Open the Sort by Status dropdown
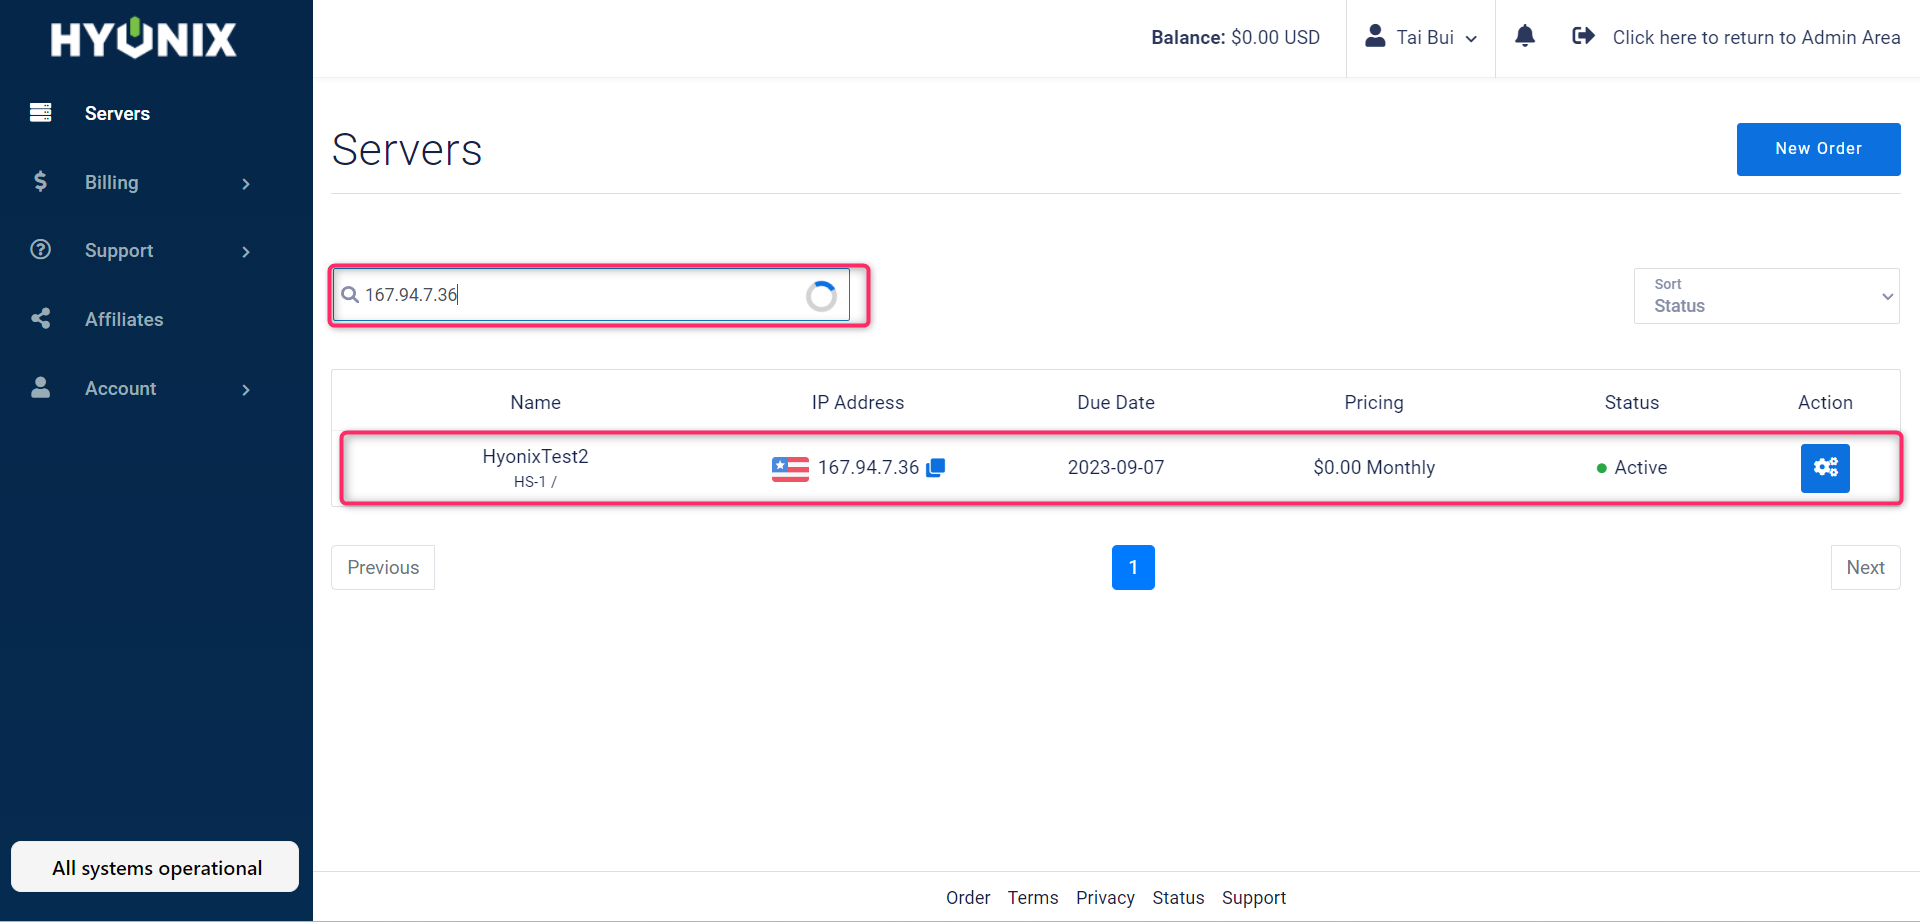 [1766, 296]
